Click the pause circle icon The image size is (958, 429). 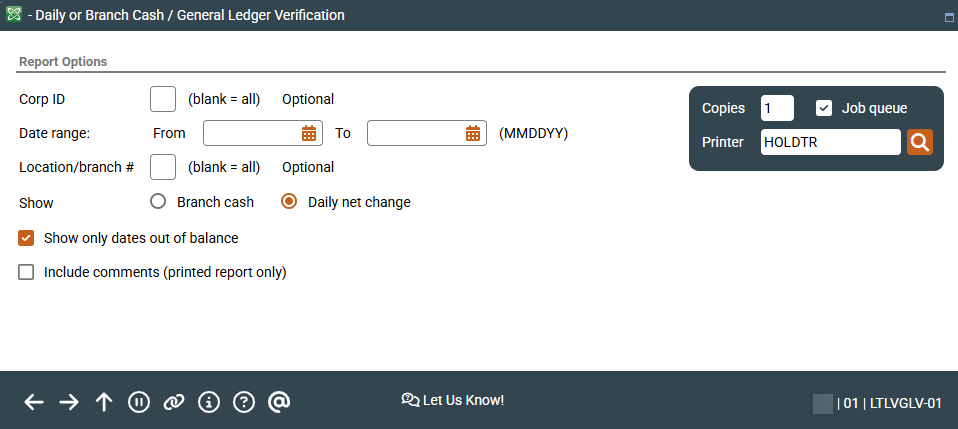139,402
